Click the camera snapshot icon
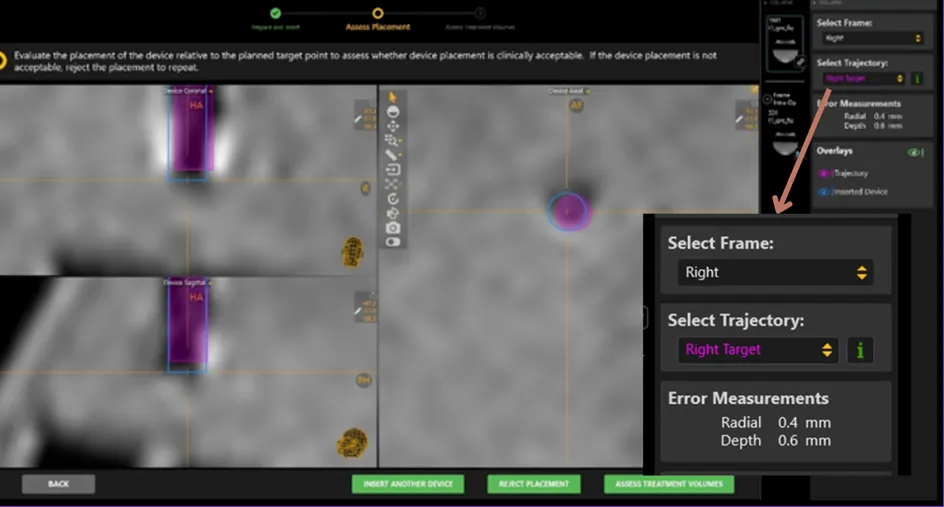This screenshot has width=944, height=507. pos(393,227)
